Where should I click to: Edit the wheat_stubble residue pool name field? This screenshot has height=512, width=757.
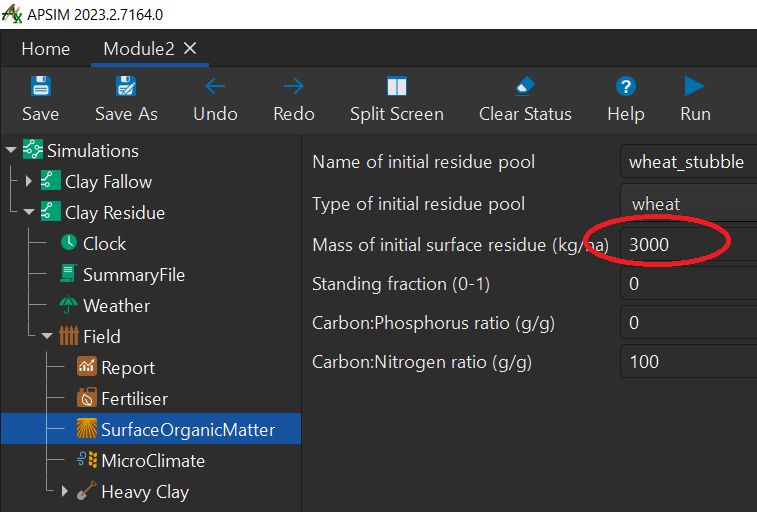688,162
